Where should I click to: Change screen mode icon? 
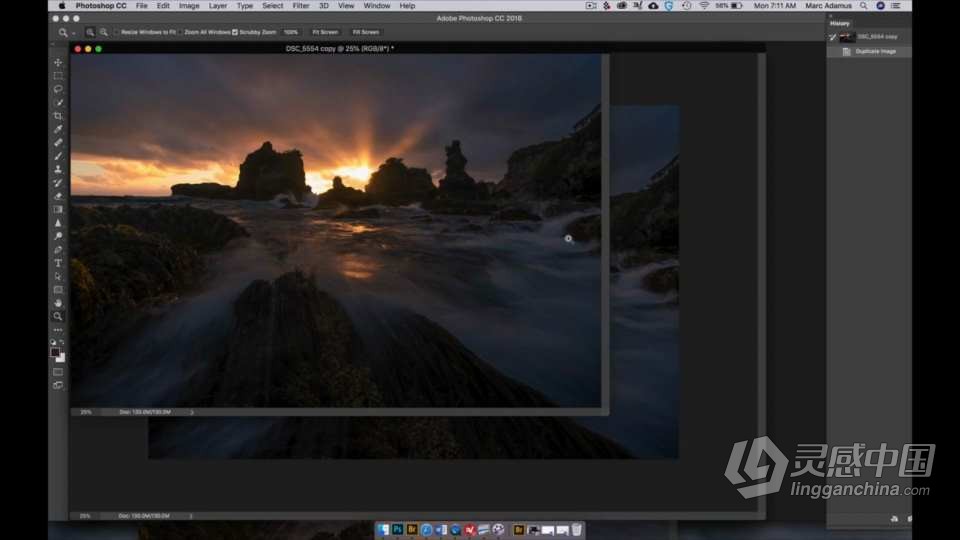pyautogui.click(x=58, y=385)
